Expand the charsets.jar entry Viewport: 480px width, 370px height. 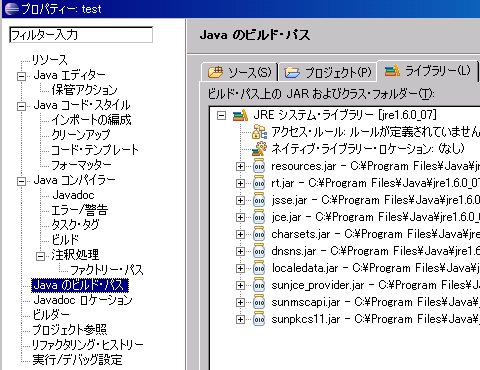(x=240, y=234)
